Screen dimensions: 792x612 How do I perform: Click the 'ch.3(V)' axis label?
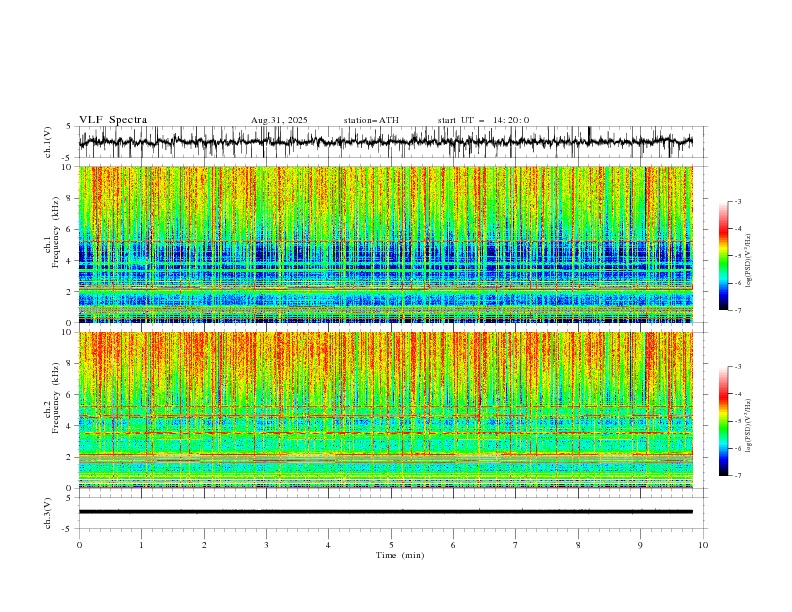(x=48, y=514)
